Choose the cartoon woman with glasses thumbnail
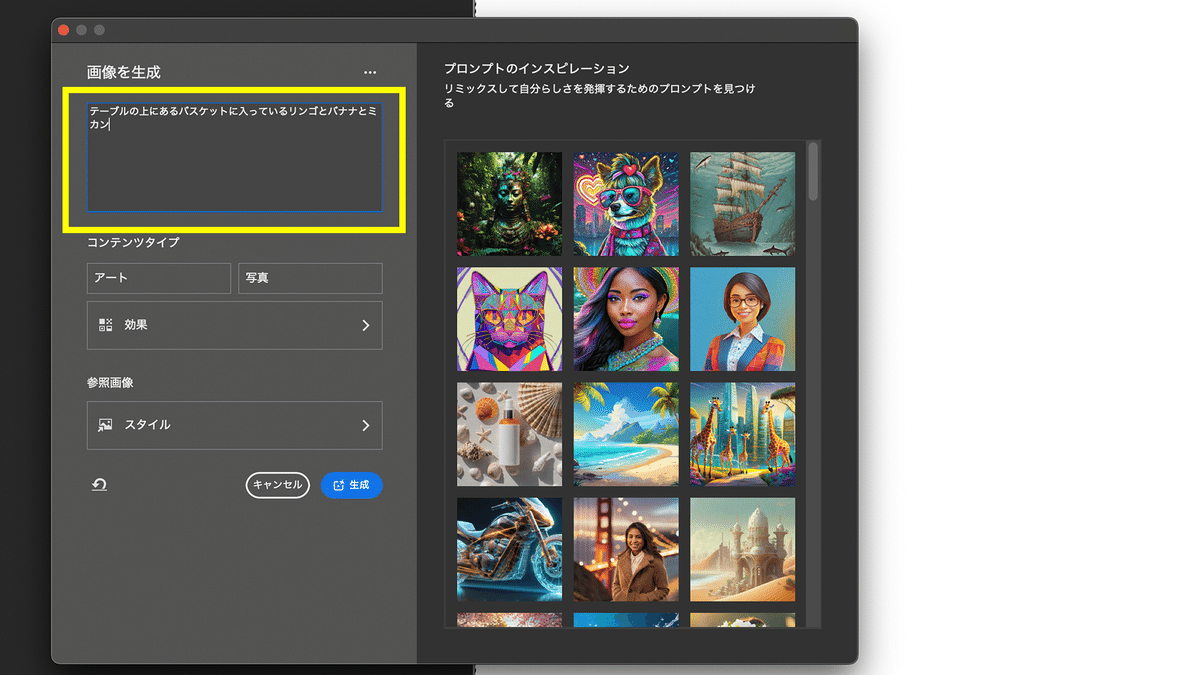 (x=743, y=319)
